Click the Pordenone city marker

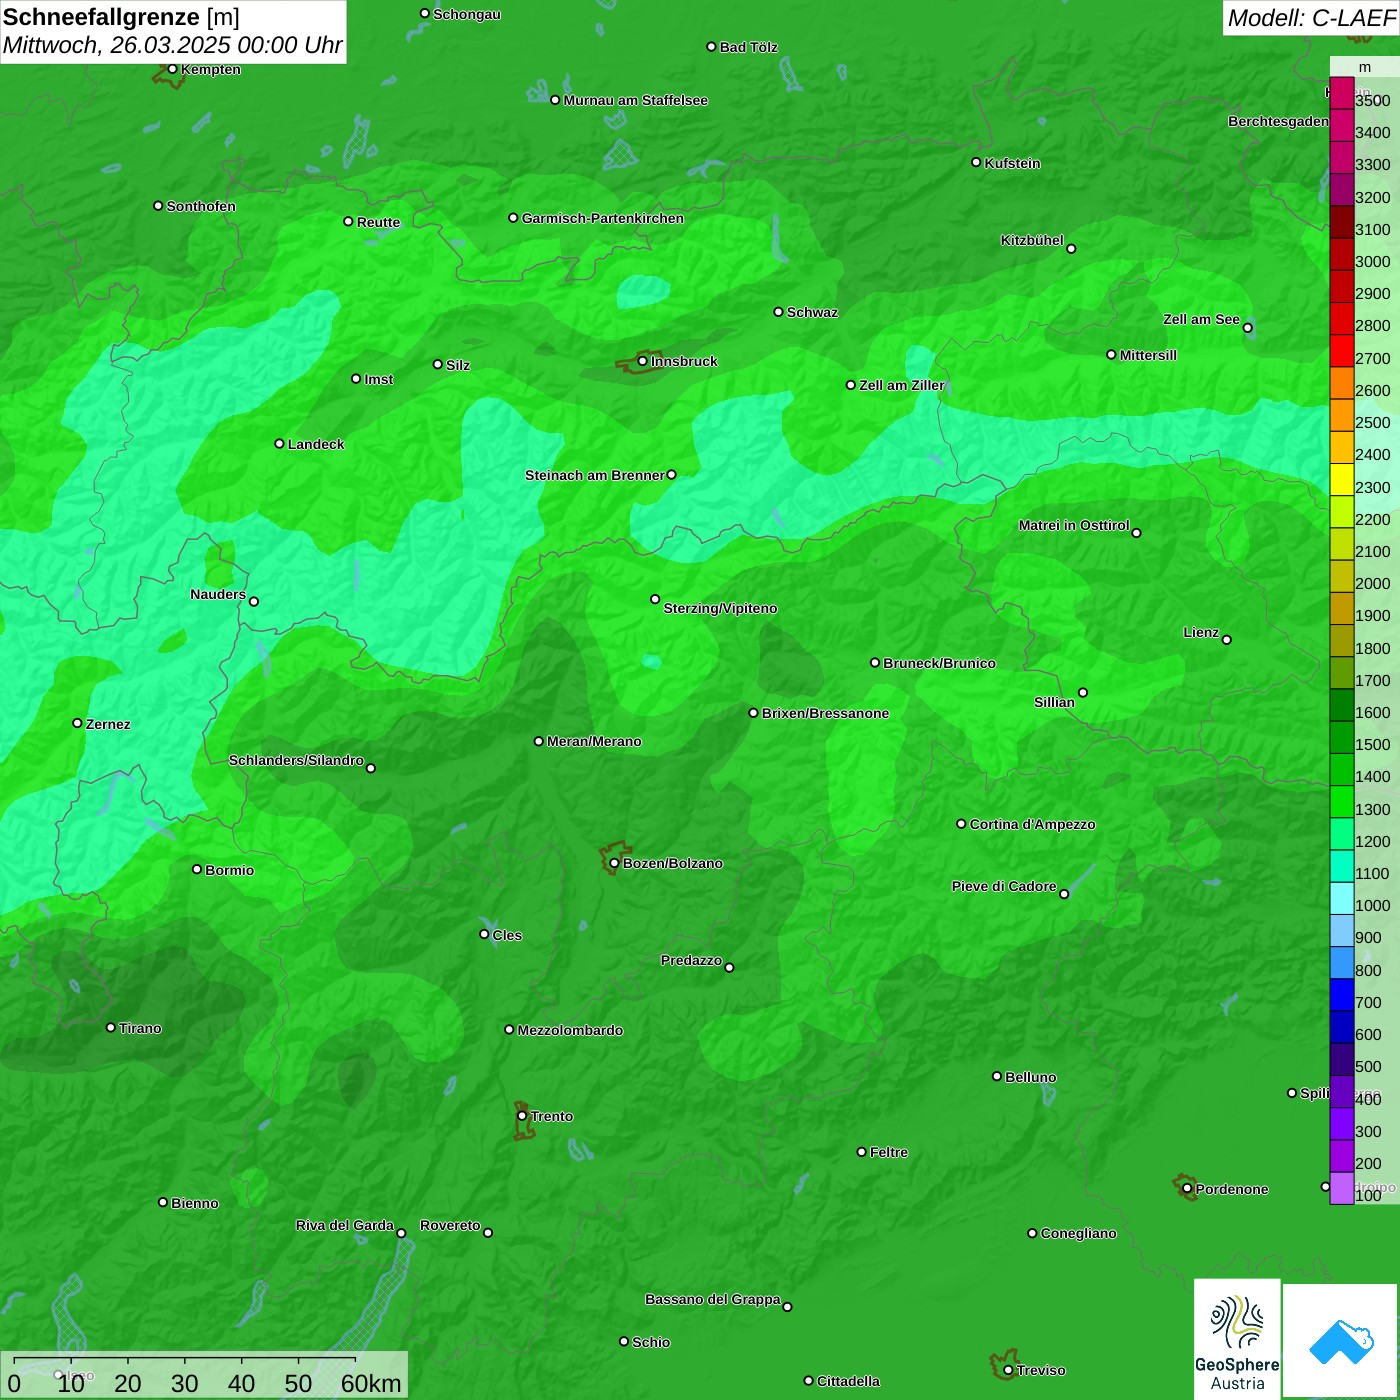point(1187,1188)
